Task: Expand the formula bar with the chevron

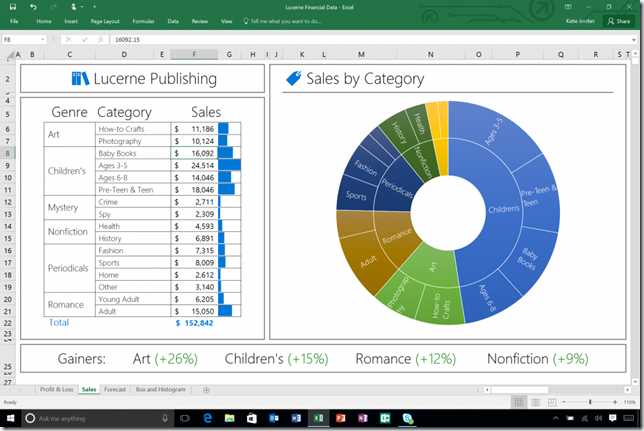Action: click(635, 40)
